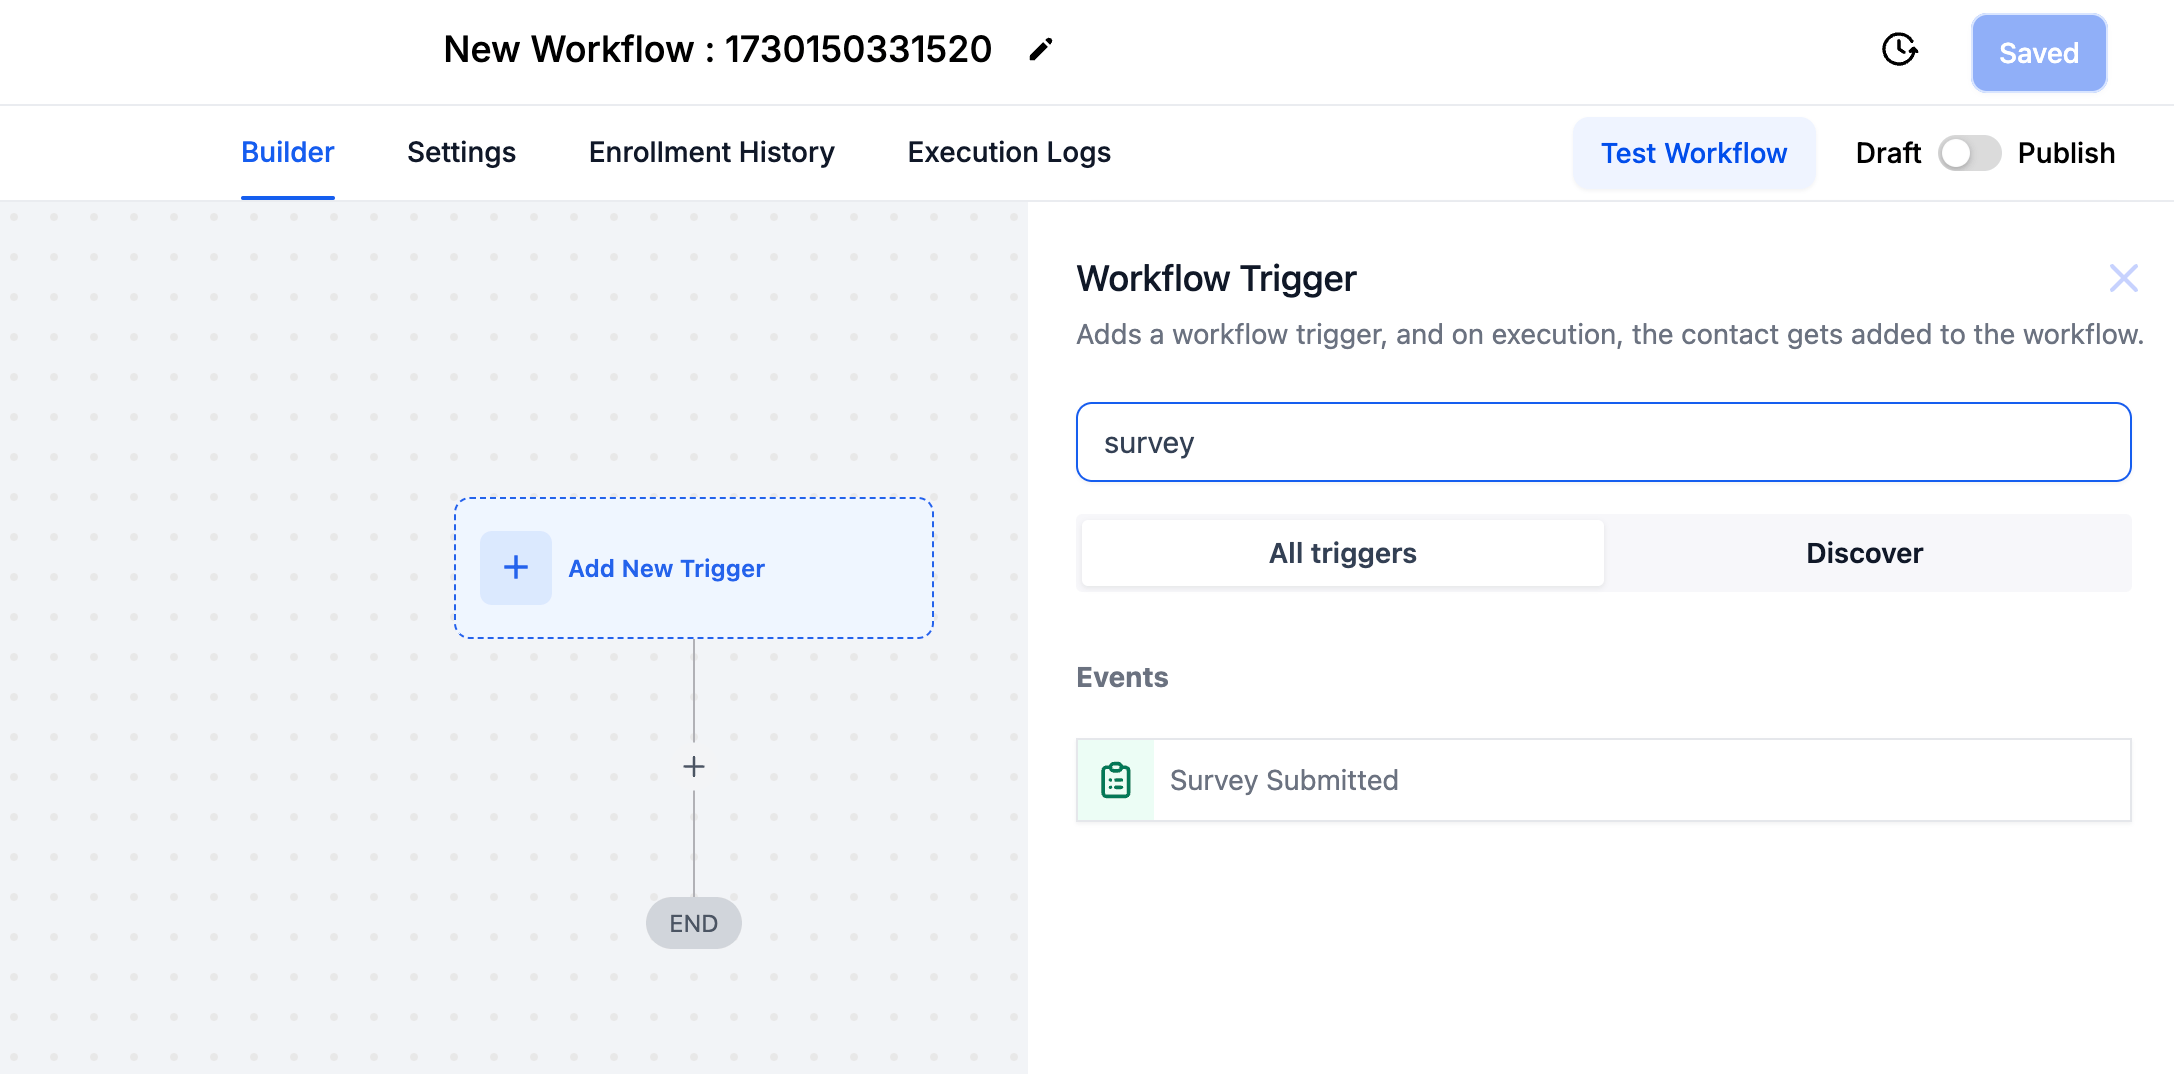Click the plus icon in trigger box
Viewport: 2174px width, 1074px height.
[515, 568]
